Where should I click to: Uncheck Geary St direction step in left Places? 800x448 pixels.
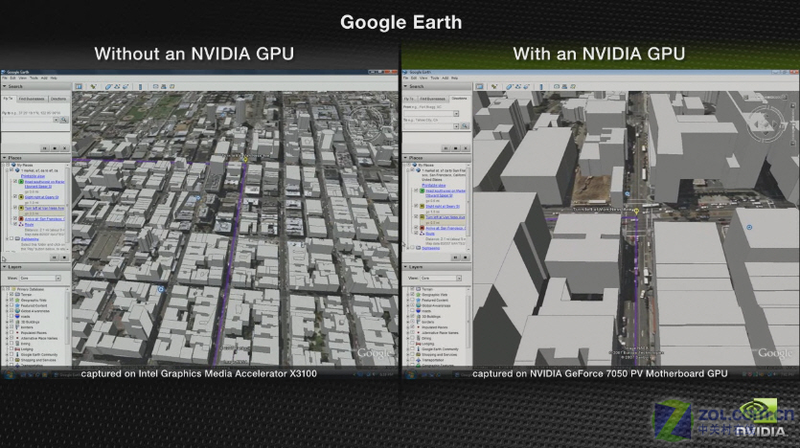tap(15, 197)
